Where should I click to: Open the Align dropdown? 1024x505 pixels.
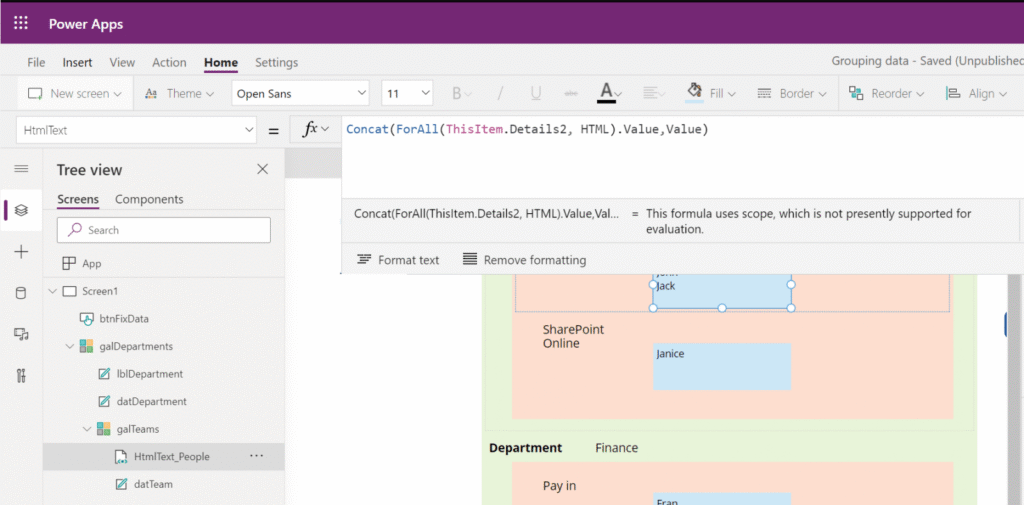(x=975, y=93)
